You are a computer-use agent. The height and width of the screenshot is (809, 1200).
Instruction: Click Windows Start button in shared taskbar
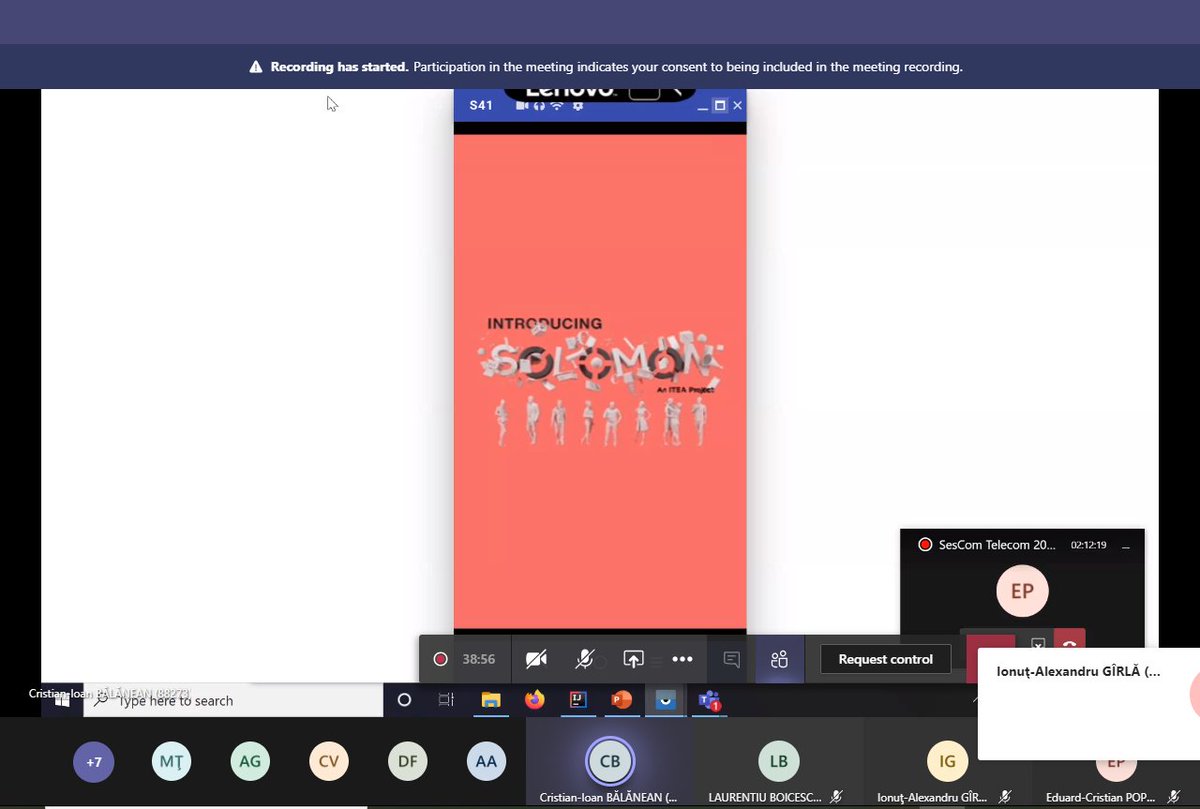coord(62,701)
